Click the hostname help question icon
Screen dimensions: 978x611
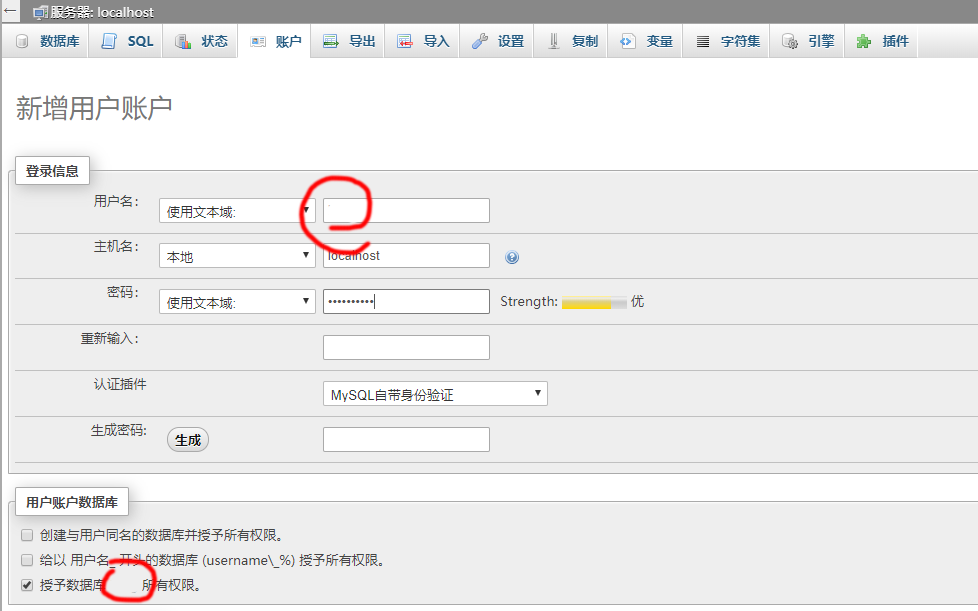[x=512, y=257]
